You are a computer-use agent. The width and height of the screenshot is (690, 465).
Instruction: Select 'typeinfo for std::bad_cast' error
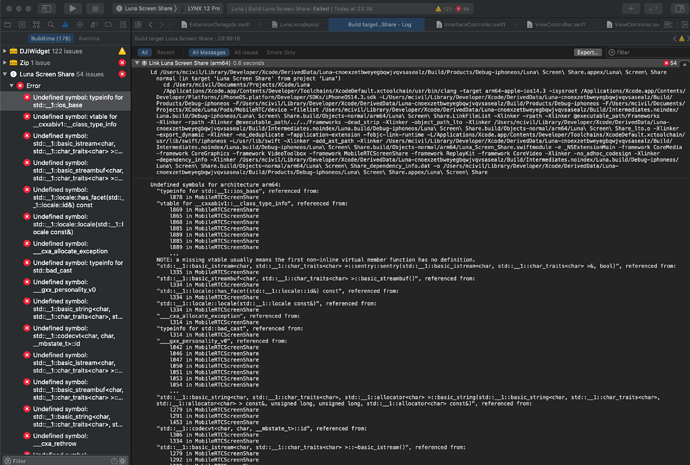pyautogui.click(x=65, y=267)
